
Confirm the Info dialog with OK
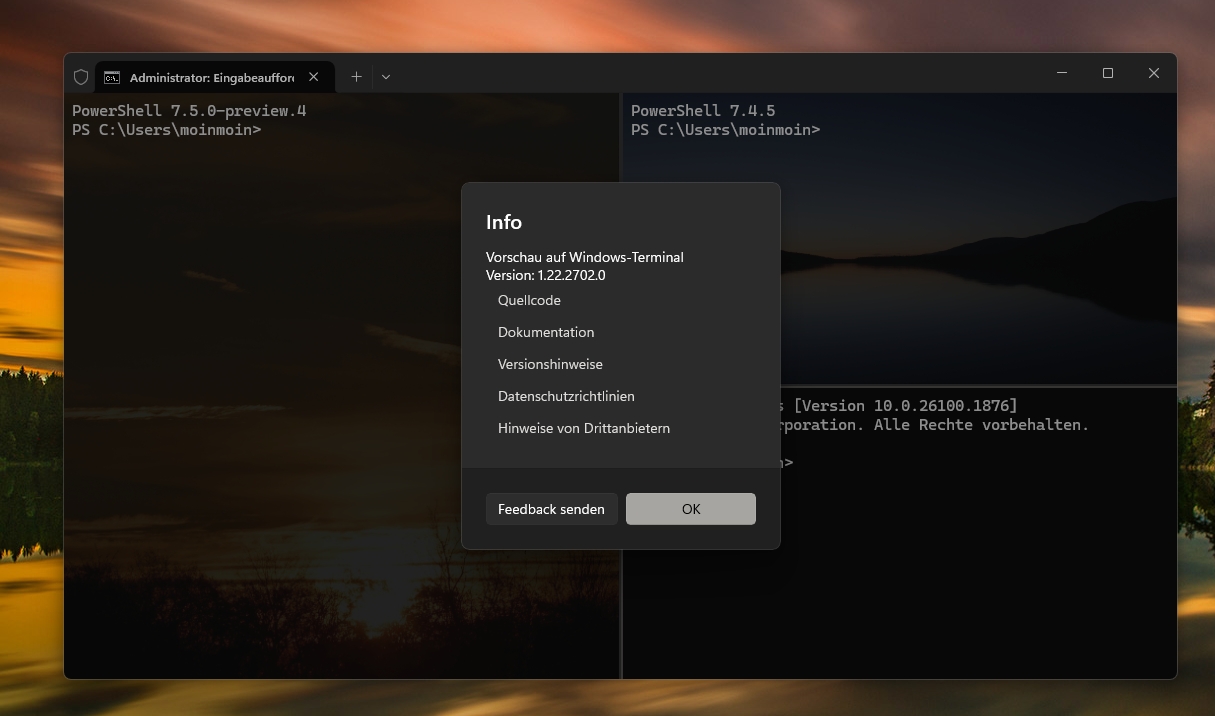pyautogui.click(x=691, y=509)
